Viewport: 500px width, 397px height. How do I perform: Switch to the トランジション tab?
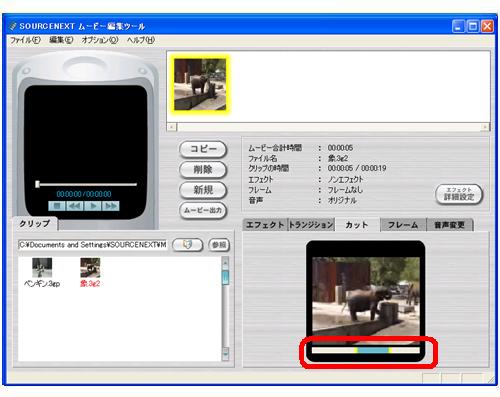[311, 225]
